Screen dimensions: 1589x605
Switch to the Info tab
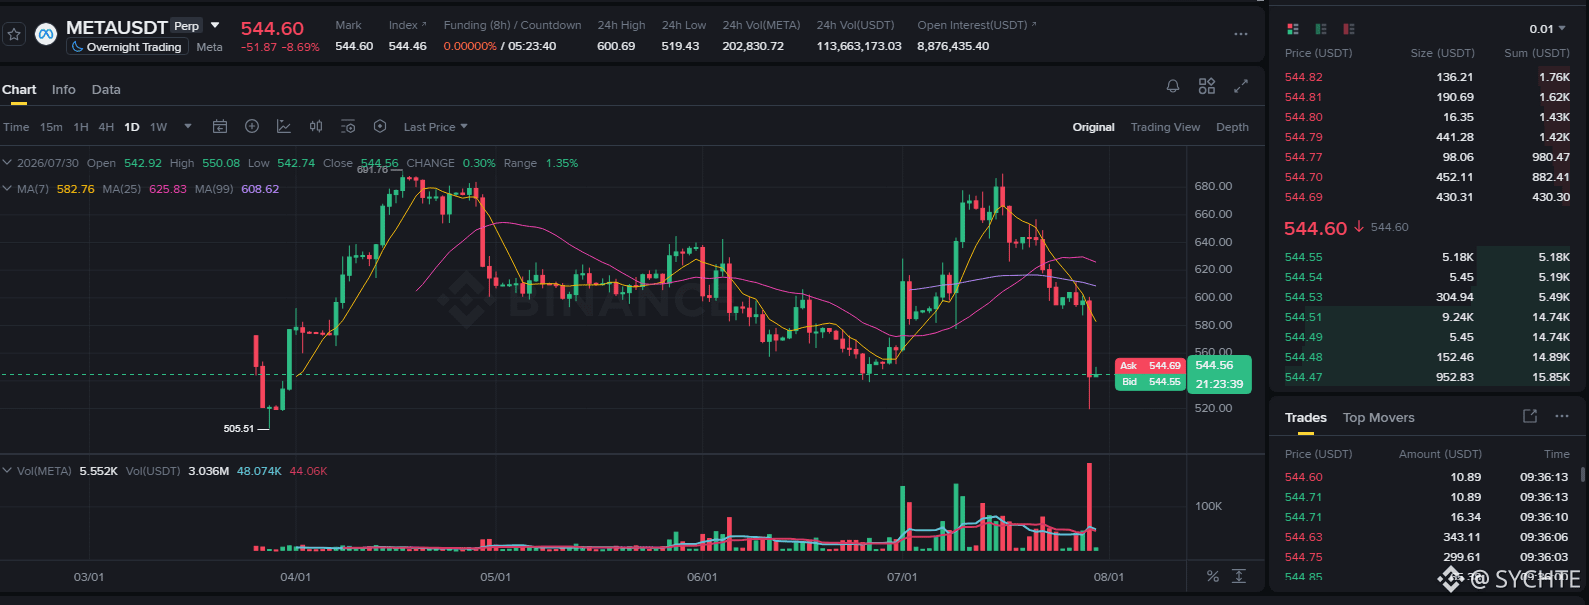coord(64,90)
